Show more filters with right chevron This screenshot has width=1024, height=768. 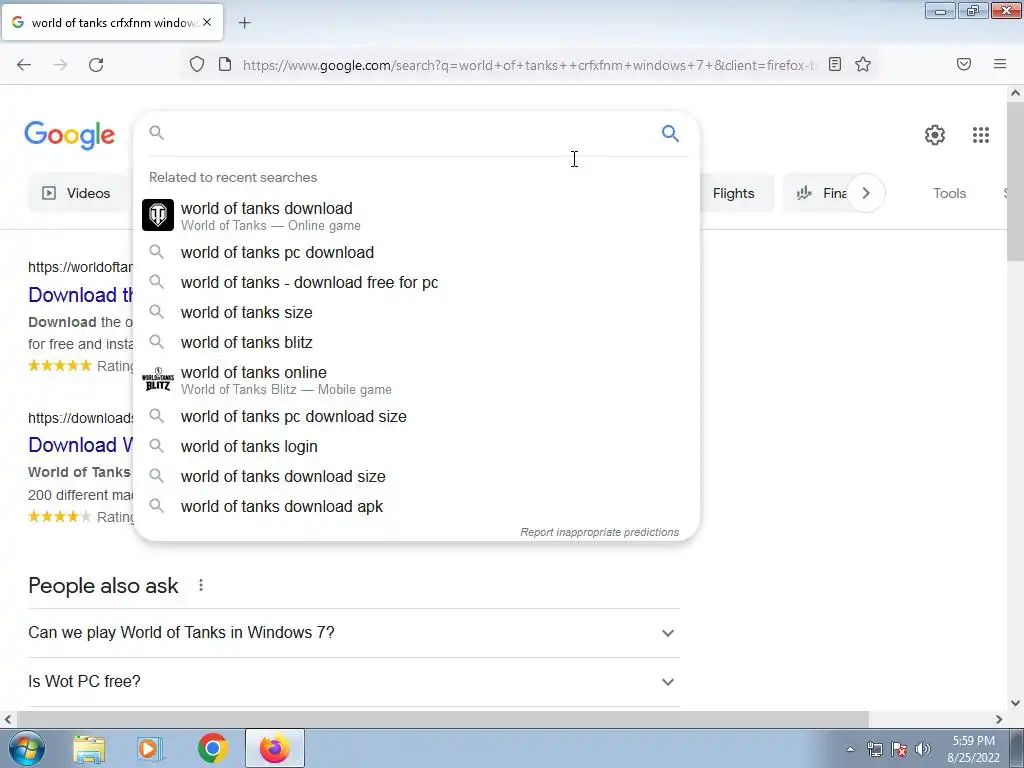pyautogui.click(x=866, y=193)
